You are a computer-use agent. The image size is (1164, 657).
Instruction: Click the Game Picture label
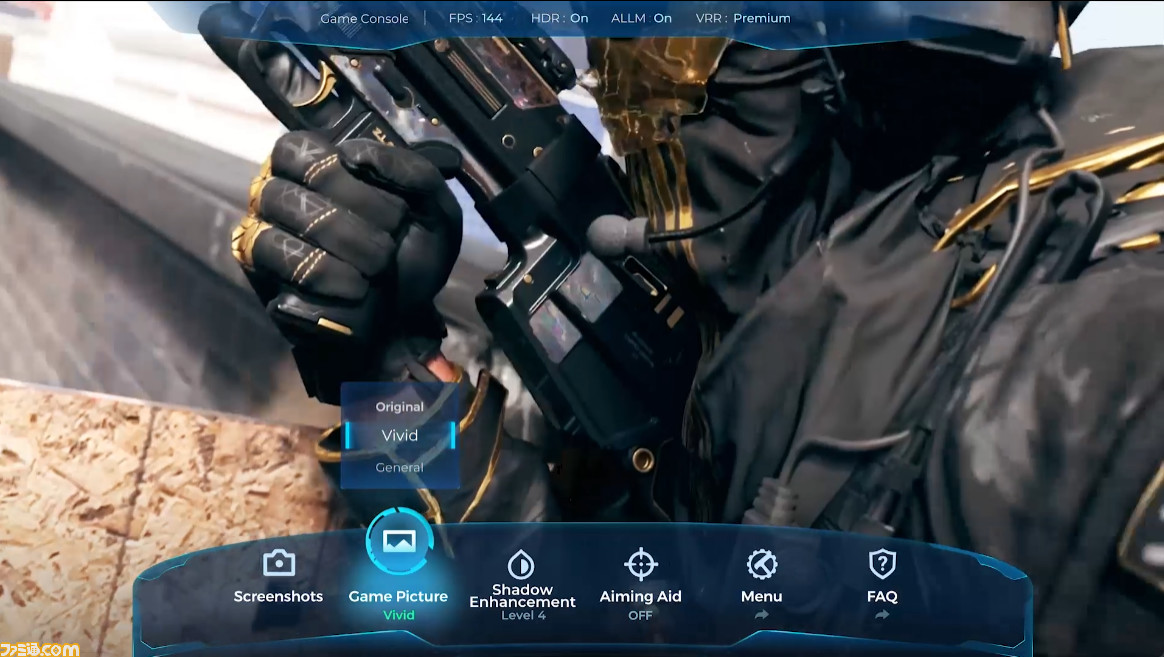[398, 596]
